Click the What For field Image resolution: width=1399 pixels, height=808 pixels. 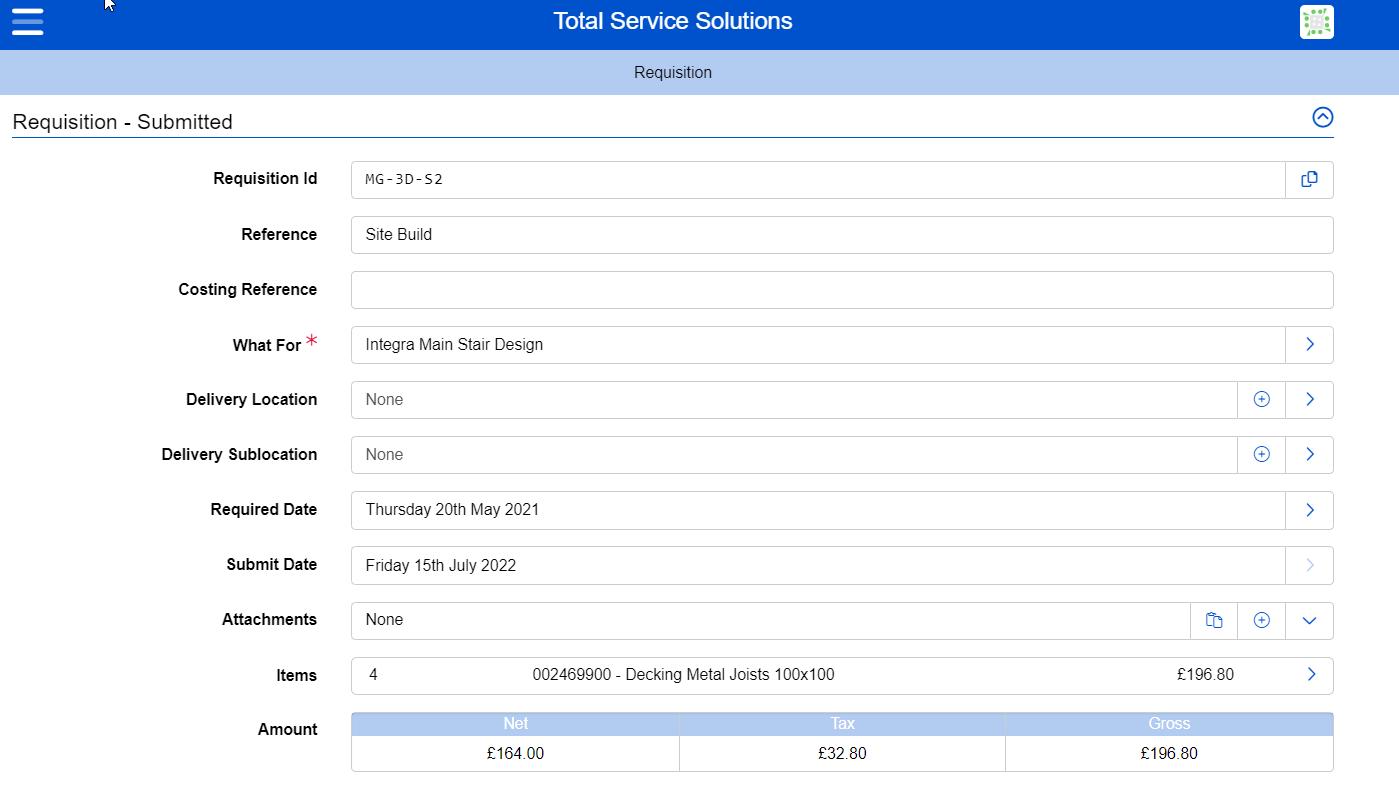pos(818,345)
